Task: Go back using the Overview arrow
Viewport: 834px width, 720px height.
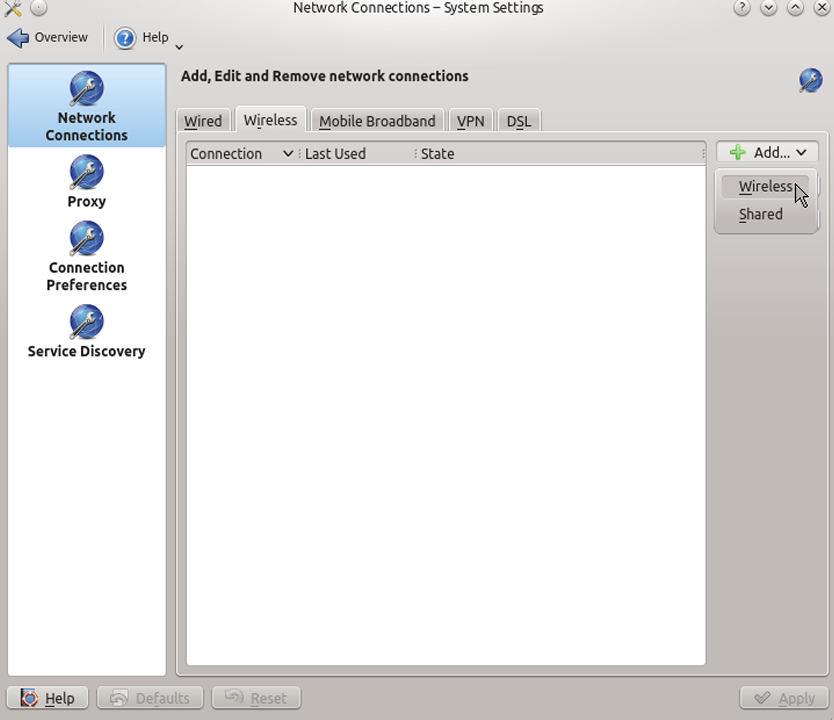Action: [x=18, y=38]
